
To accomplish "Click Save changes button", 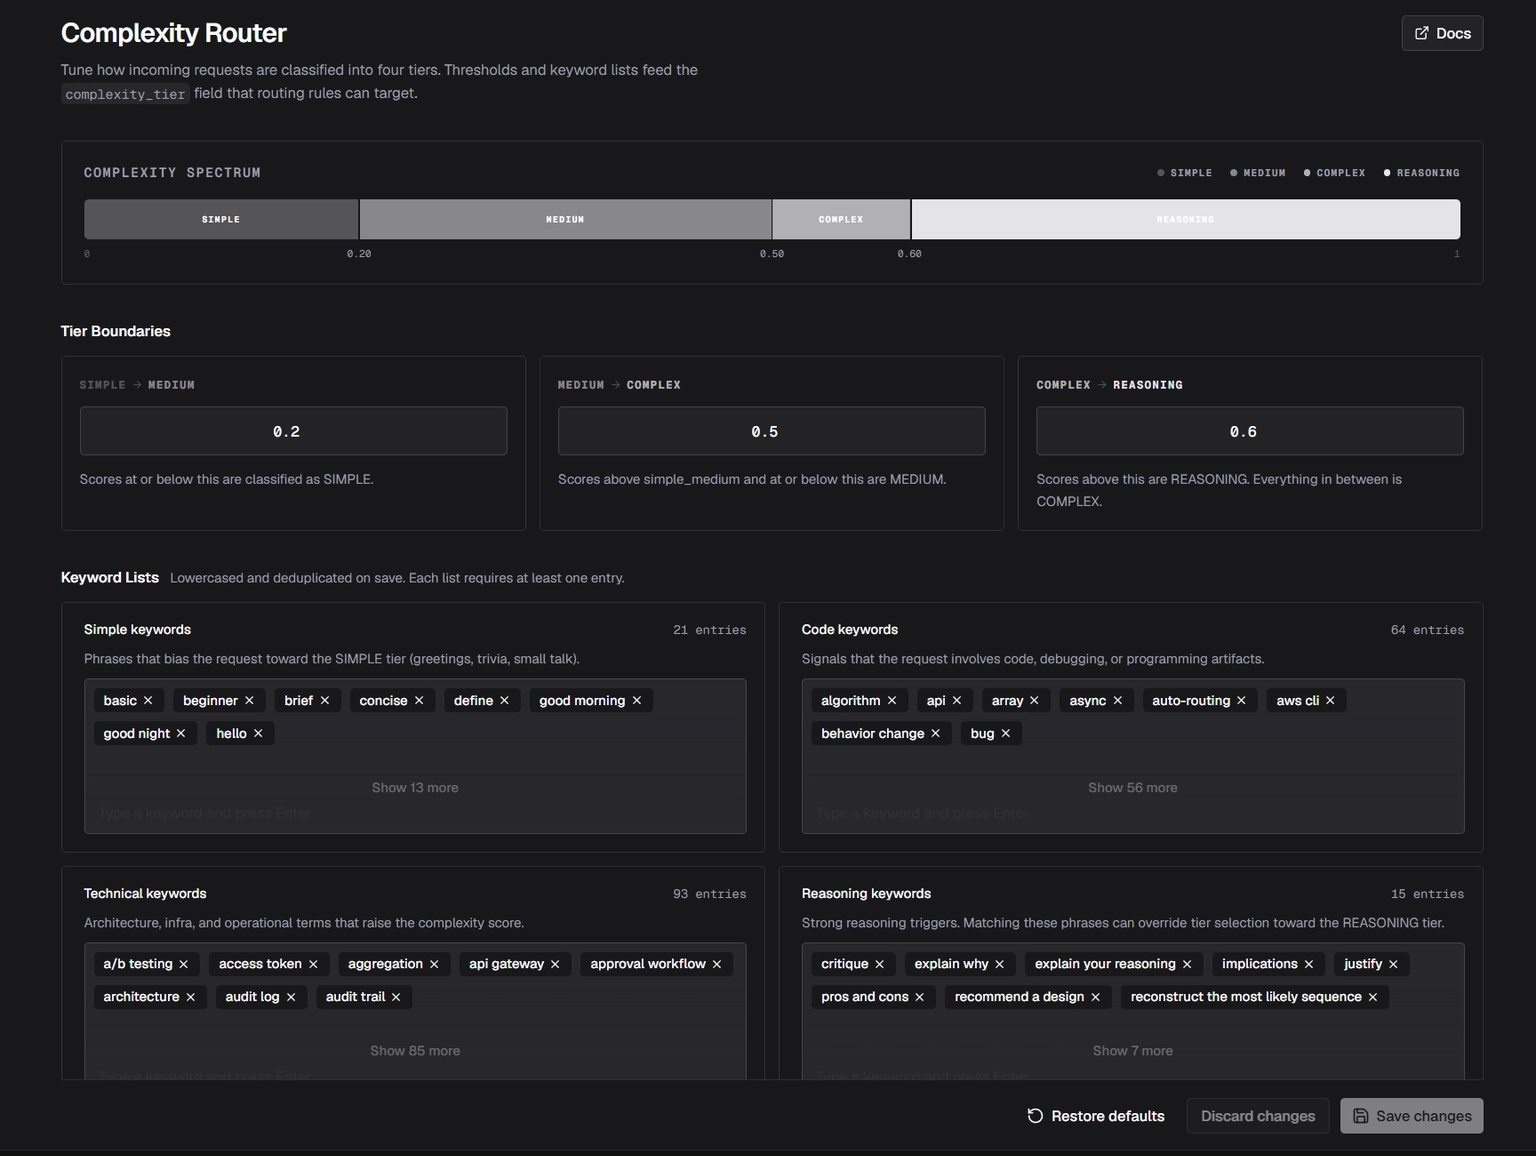I will point(1412,1116).
